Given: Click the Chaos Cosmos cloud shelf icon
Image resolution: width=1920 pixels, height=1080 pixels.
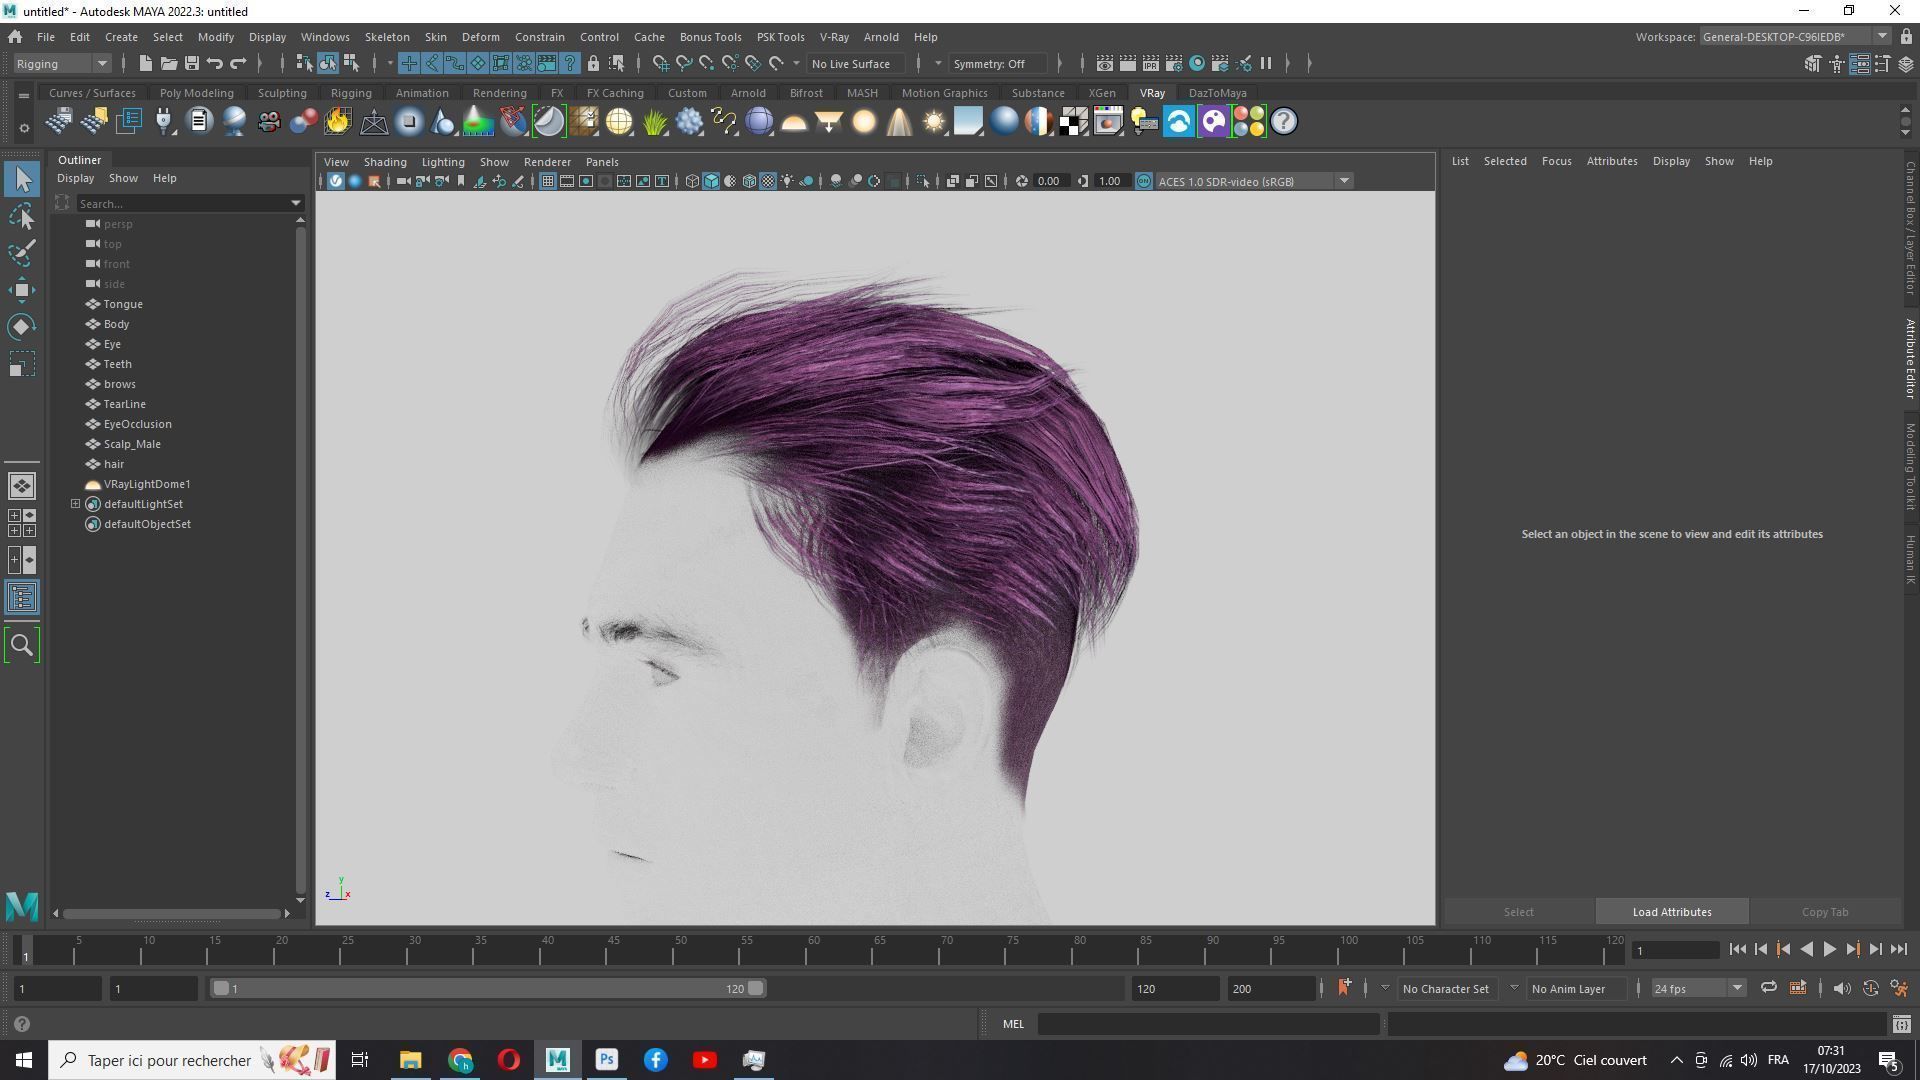Looking at the screenshot, I should coord(1179,122).
